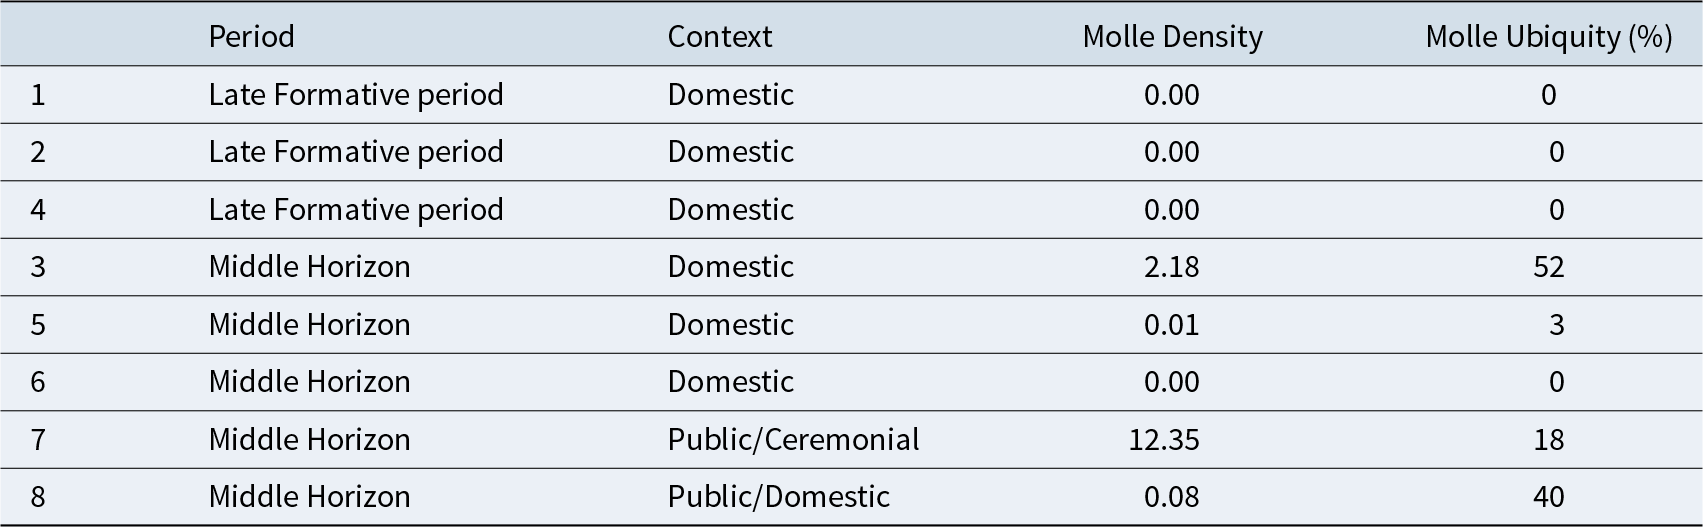Click the Period column header

point(251,37)
